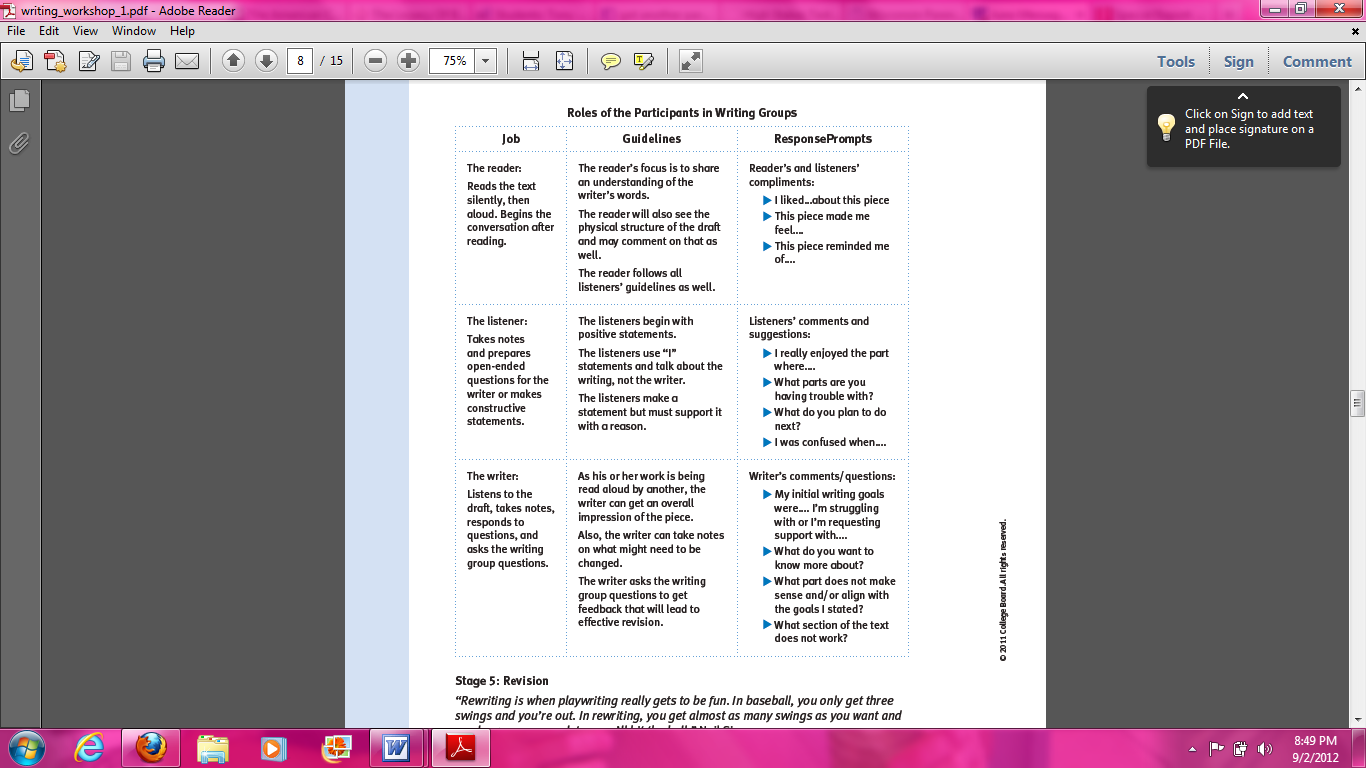
Task: Click 'Writer's comments/questions:' heading
Action: (x=822, y=476)
